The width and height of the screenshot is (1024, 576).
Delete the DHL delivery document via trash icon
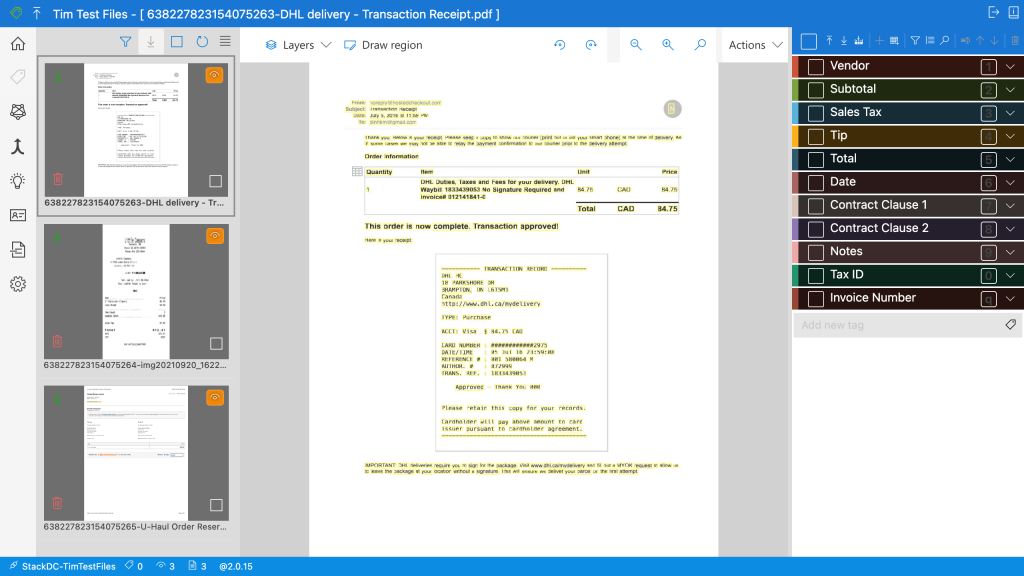[57, 179]
